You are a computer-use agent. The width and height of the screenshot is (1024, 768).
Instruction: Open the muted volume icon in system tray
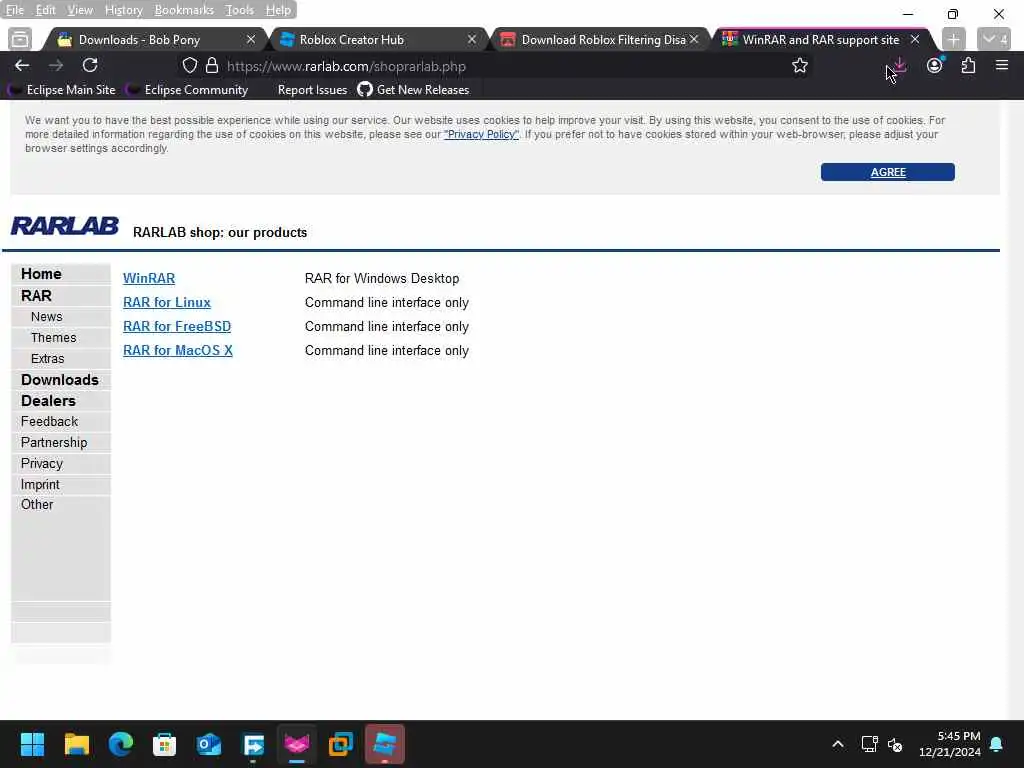[x=895, y=744]
